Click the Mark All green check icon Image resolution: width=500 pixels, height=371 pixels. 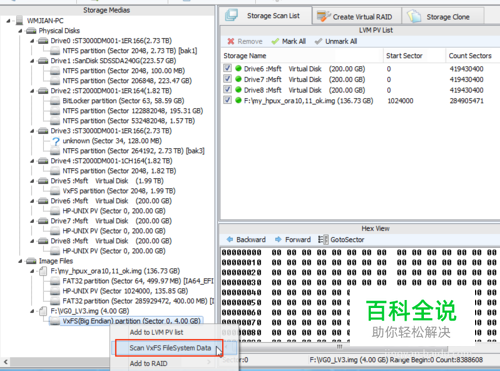click(x=275, y=41)
